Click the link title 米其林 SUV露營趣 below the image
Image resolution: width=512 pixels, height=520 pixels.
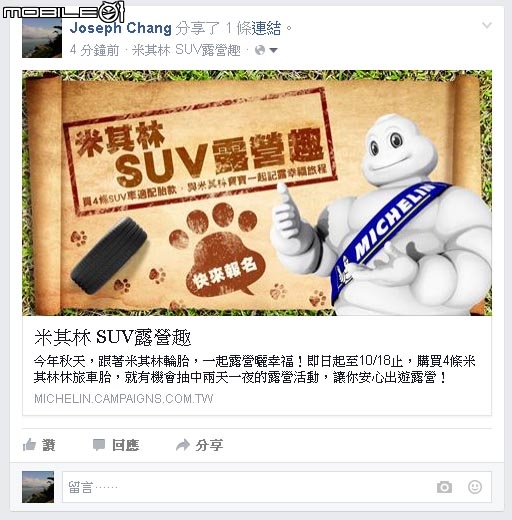(x=113, y=337)
